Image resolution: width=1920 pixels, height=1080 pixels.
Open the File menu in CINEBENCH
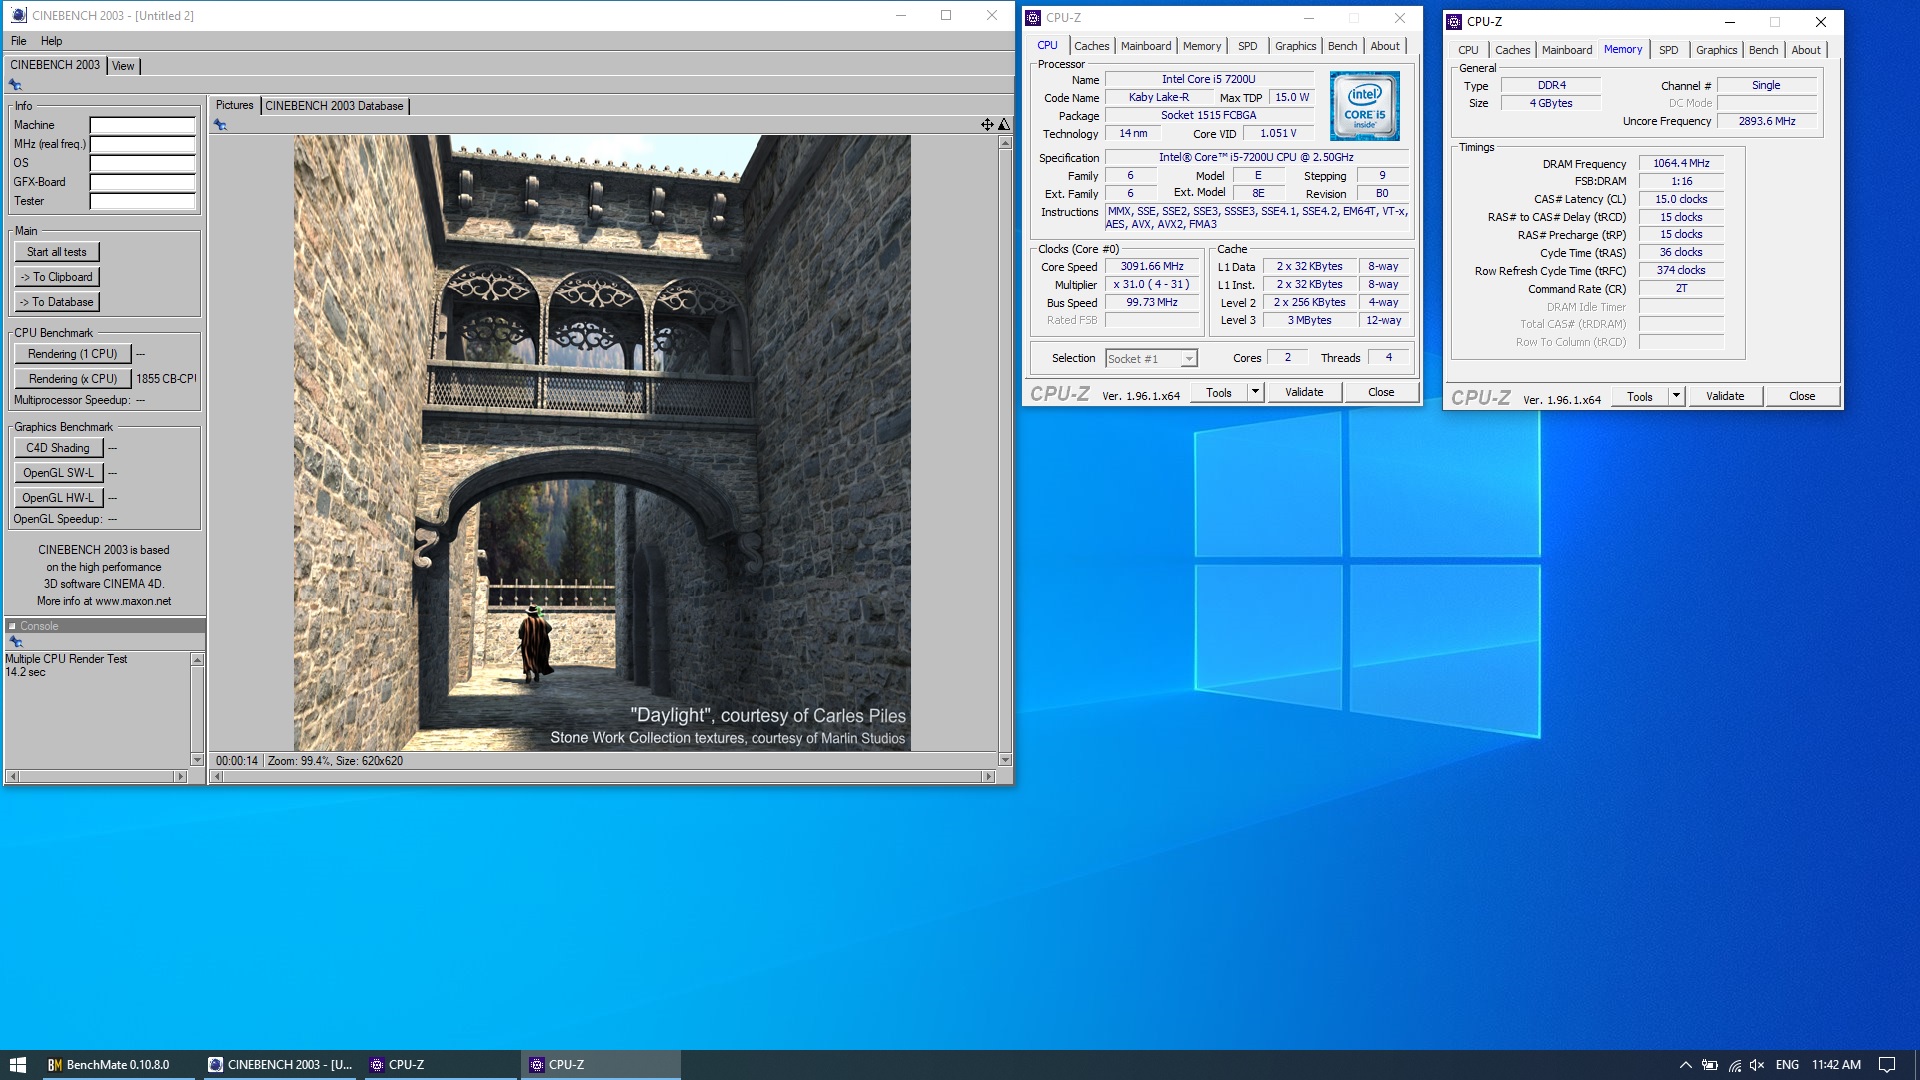pos(19,41)
